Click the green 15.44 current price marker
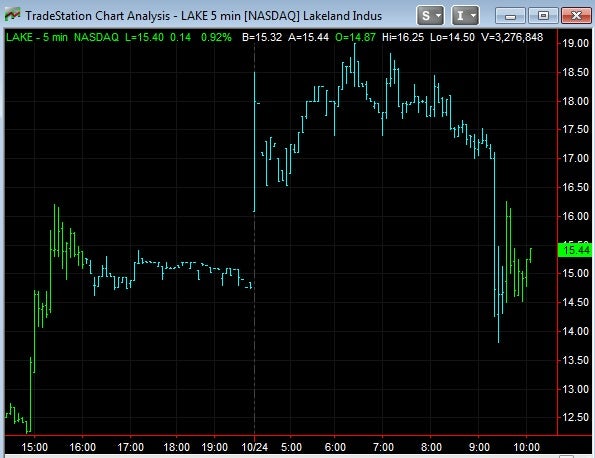This screenshot has height=458, width=595. click(x=575, y=250)
